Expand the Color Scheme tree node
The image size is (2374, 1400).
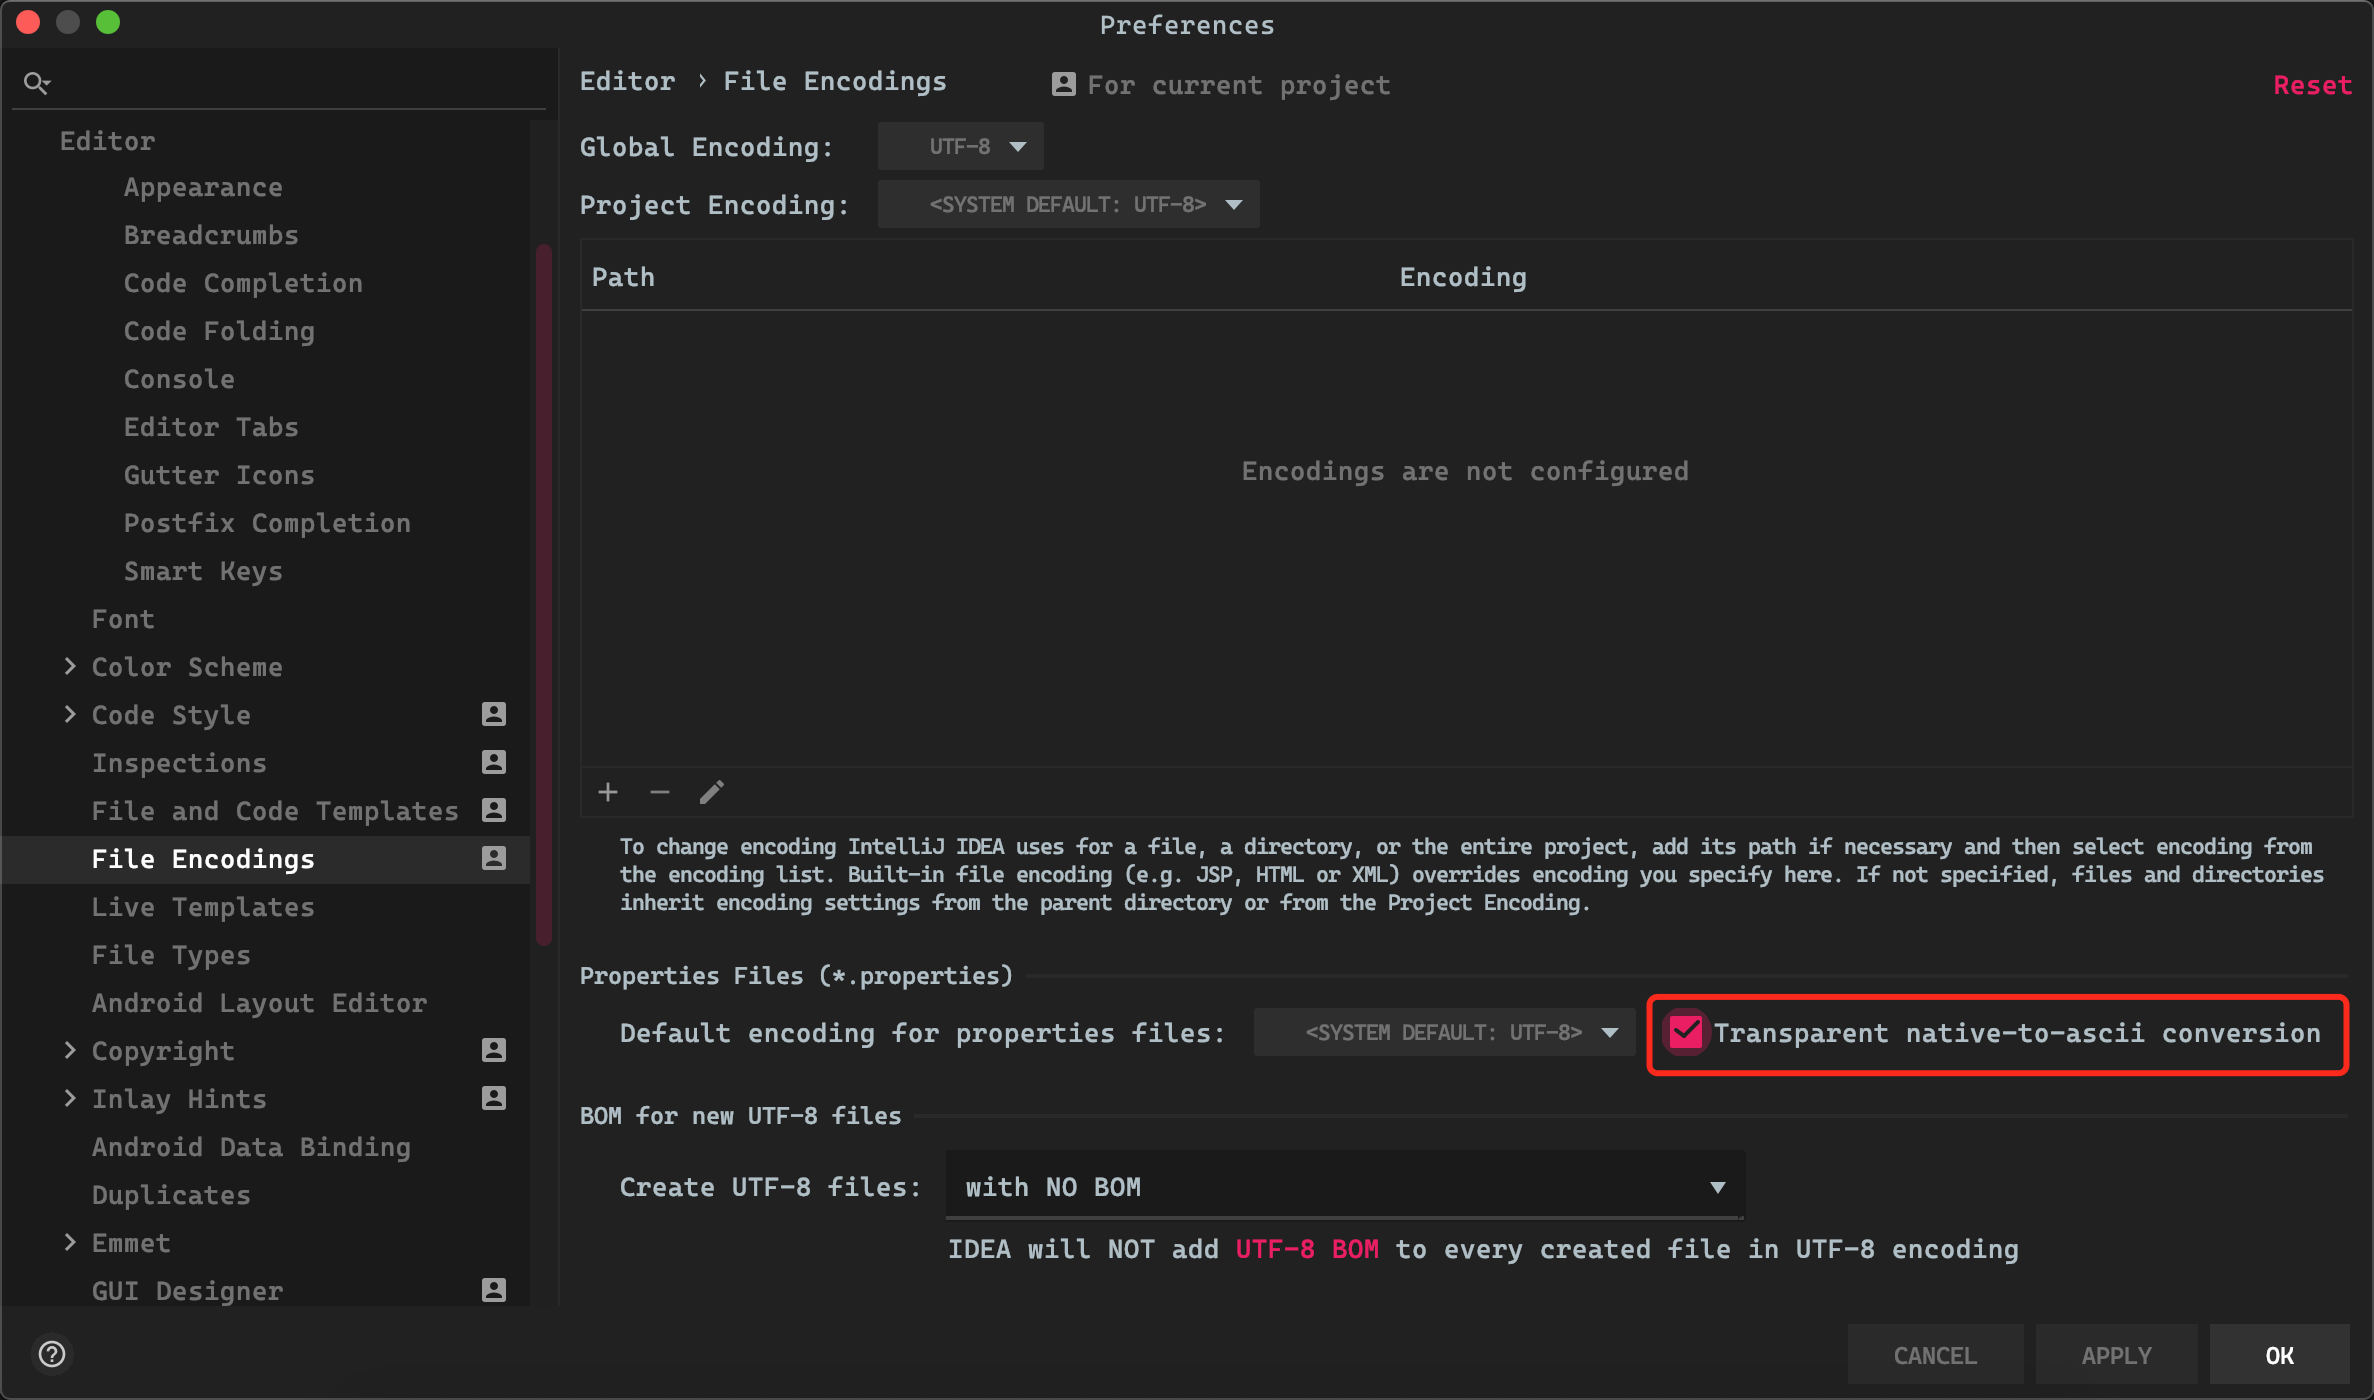coord(70,666)
